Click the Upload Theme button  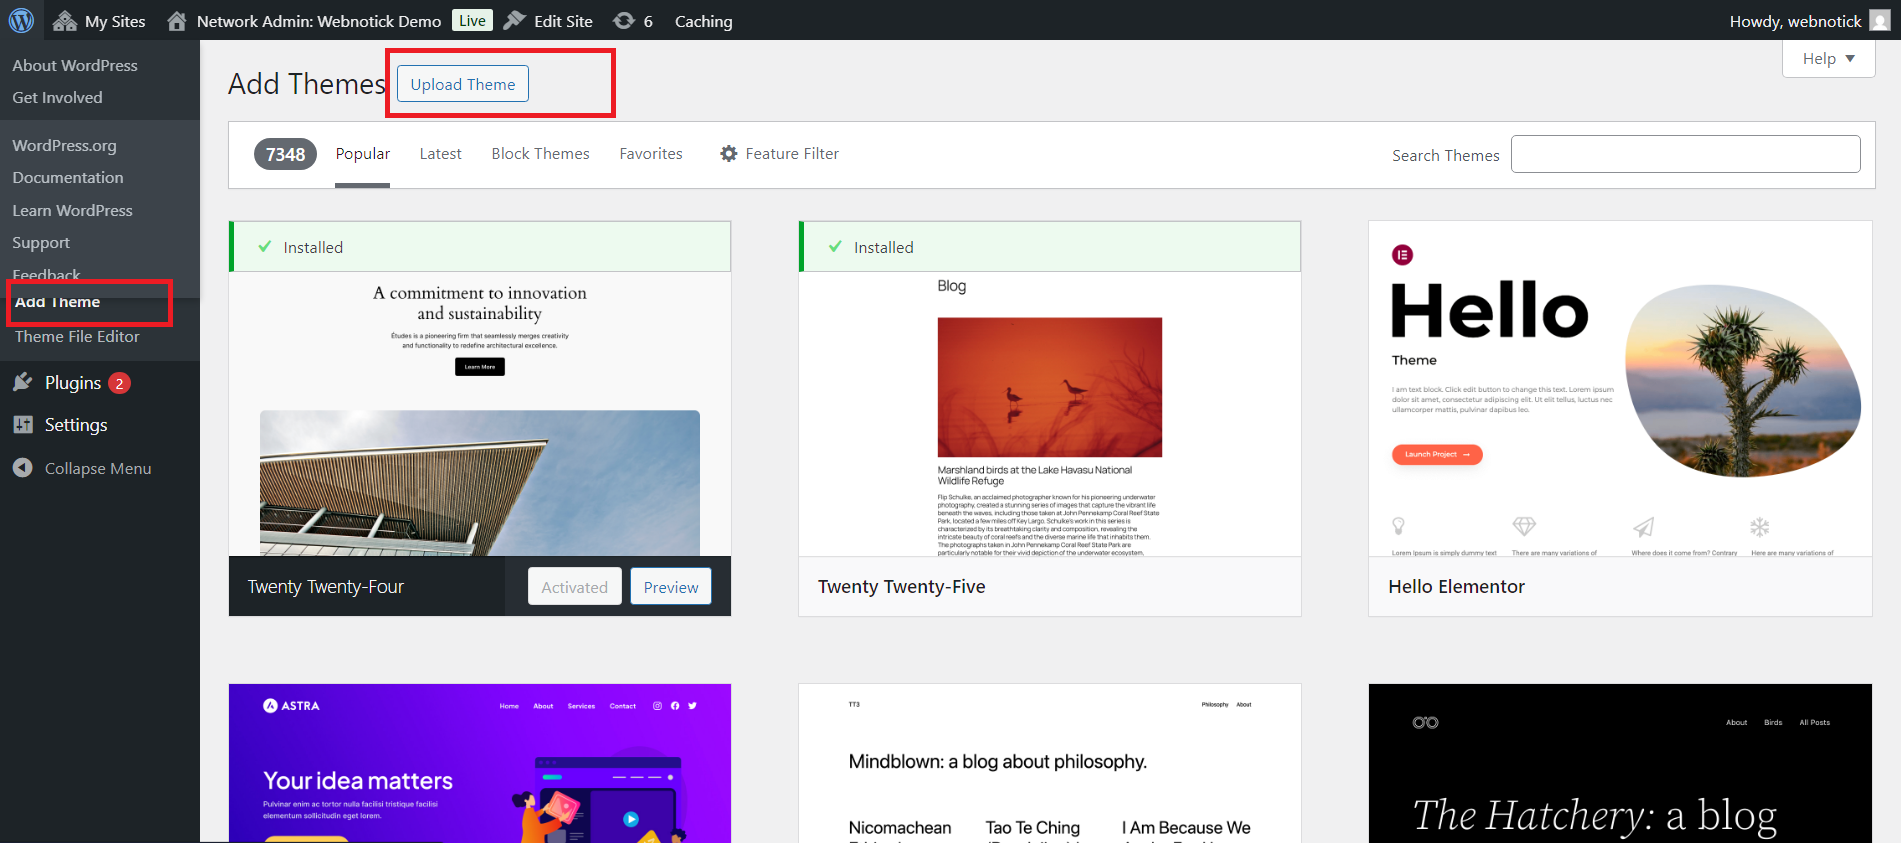[x=463, y=84]
